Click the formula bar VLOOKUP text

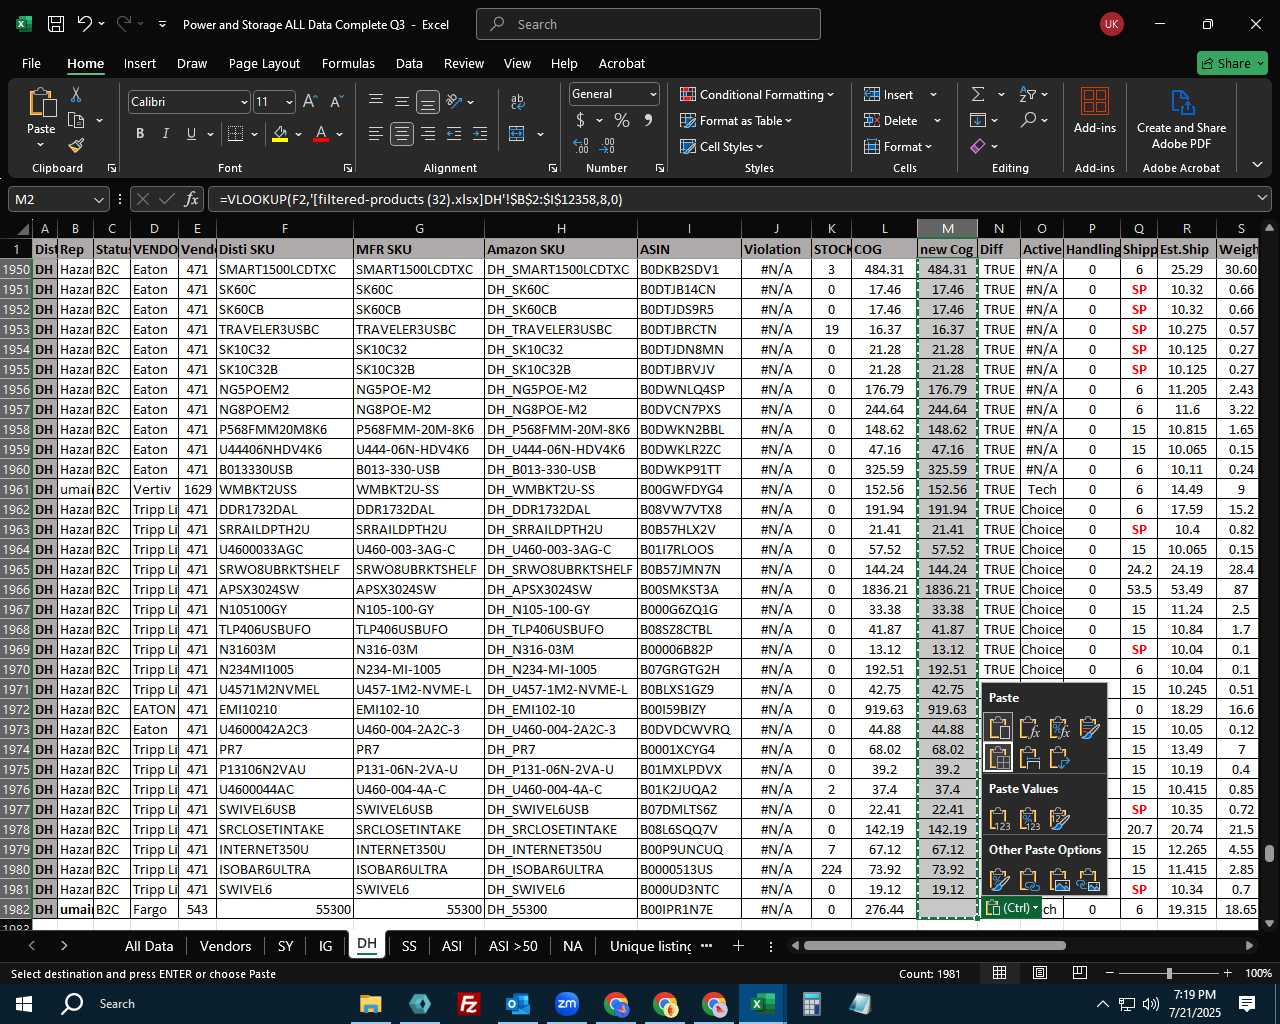[x=421, y=199]
